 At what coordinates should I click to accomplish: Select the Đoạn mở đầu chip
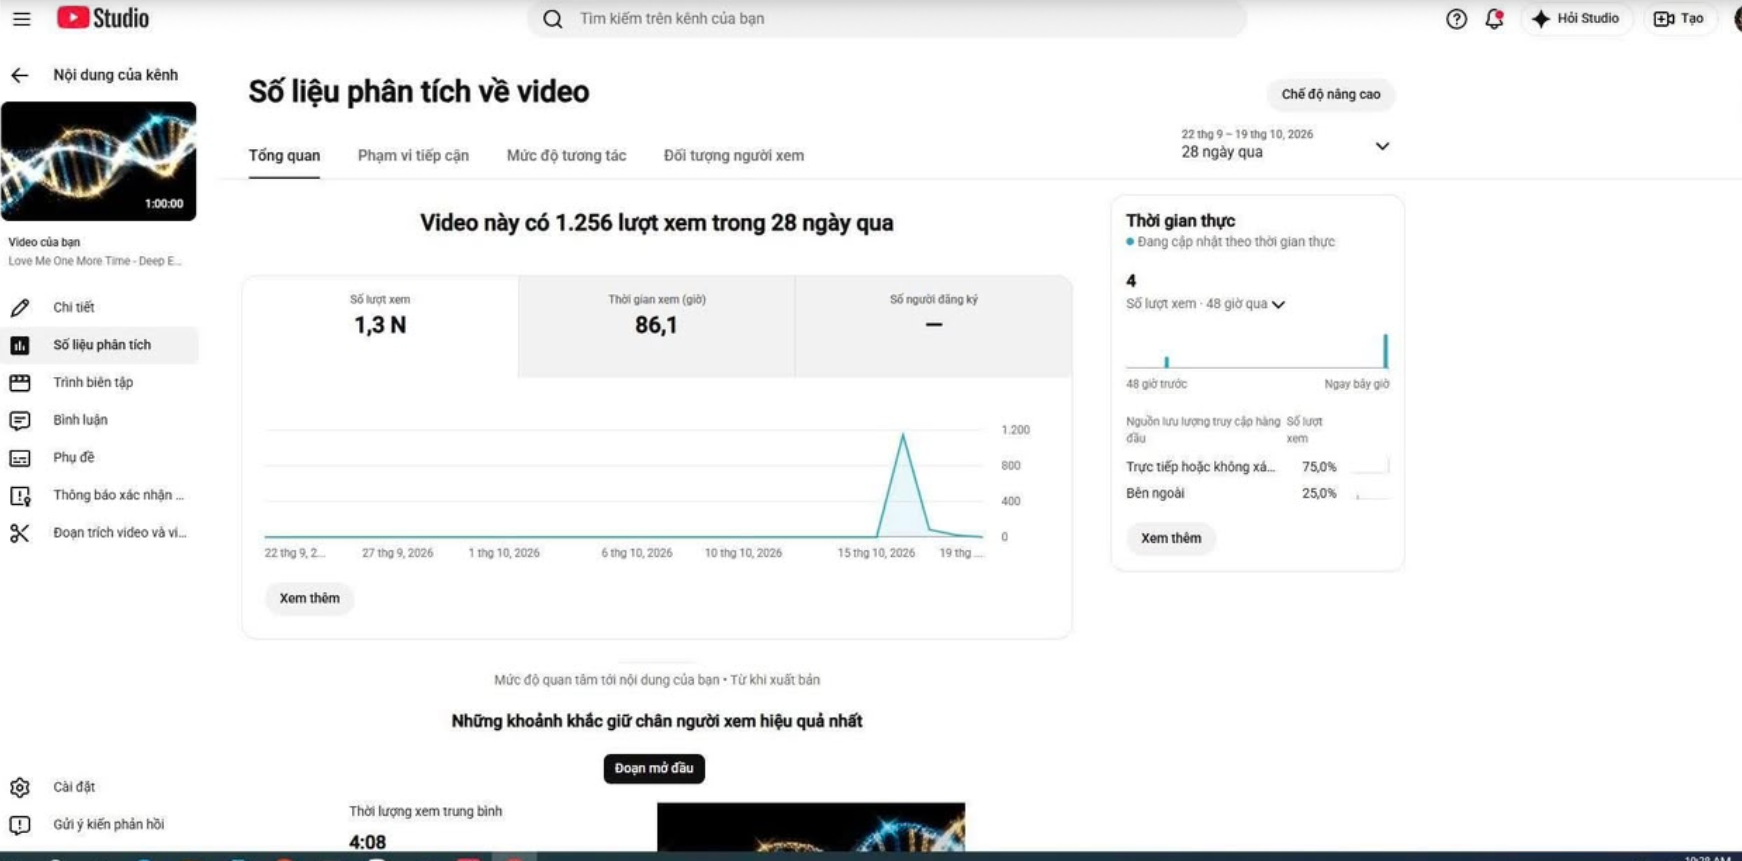pyautogui.click(x=654, y=768)
